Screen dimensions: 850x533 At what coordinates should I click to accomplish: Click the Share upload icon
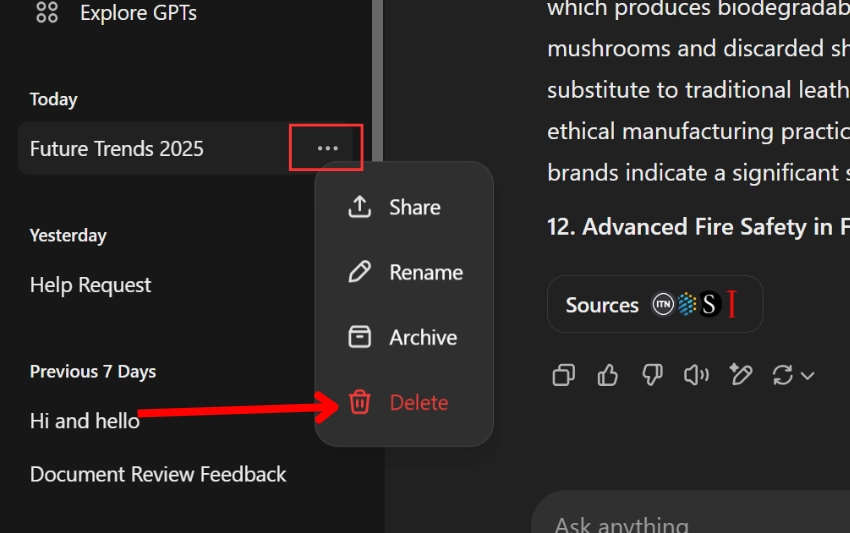[x=359, y=207]
